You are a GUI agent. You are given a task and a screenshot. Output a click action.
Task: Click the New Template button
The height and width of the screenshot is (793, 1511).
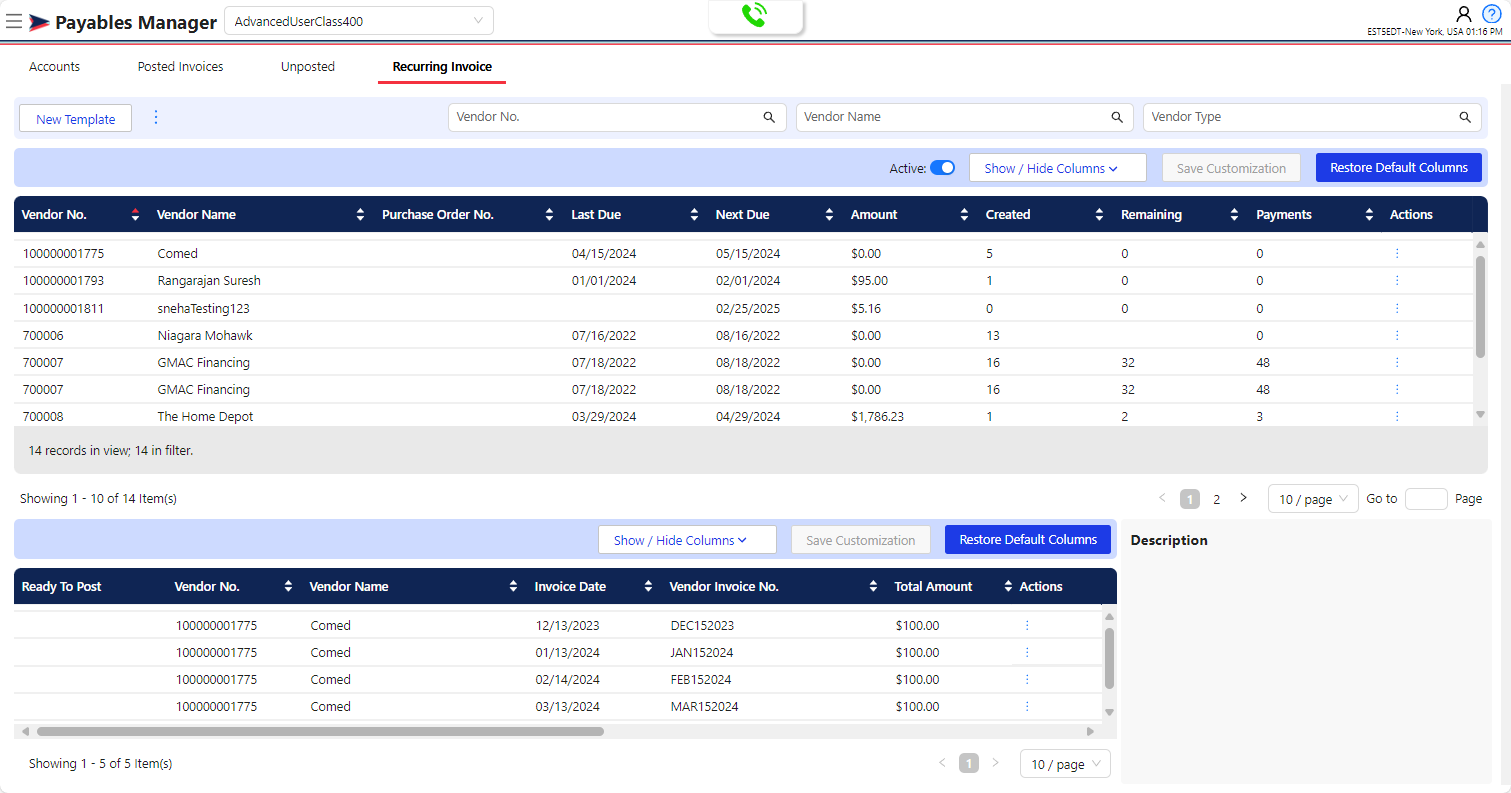click(76, 119)
